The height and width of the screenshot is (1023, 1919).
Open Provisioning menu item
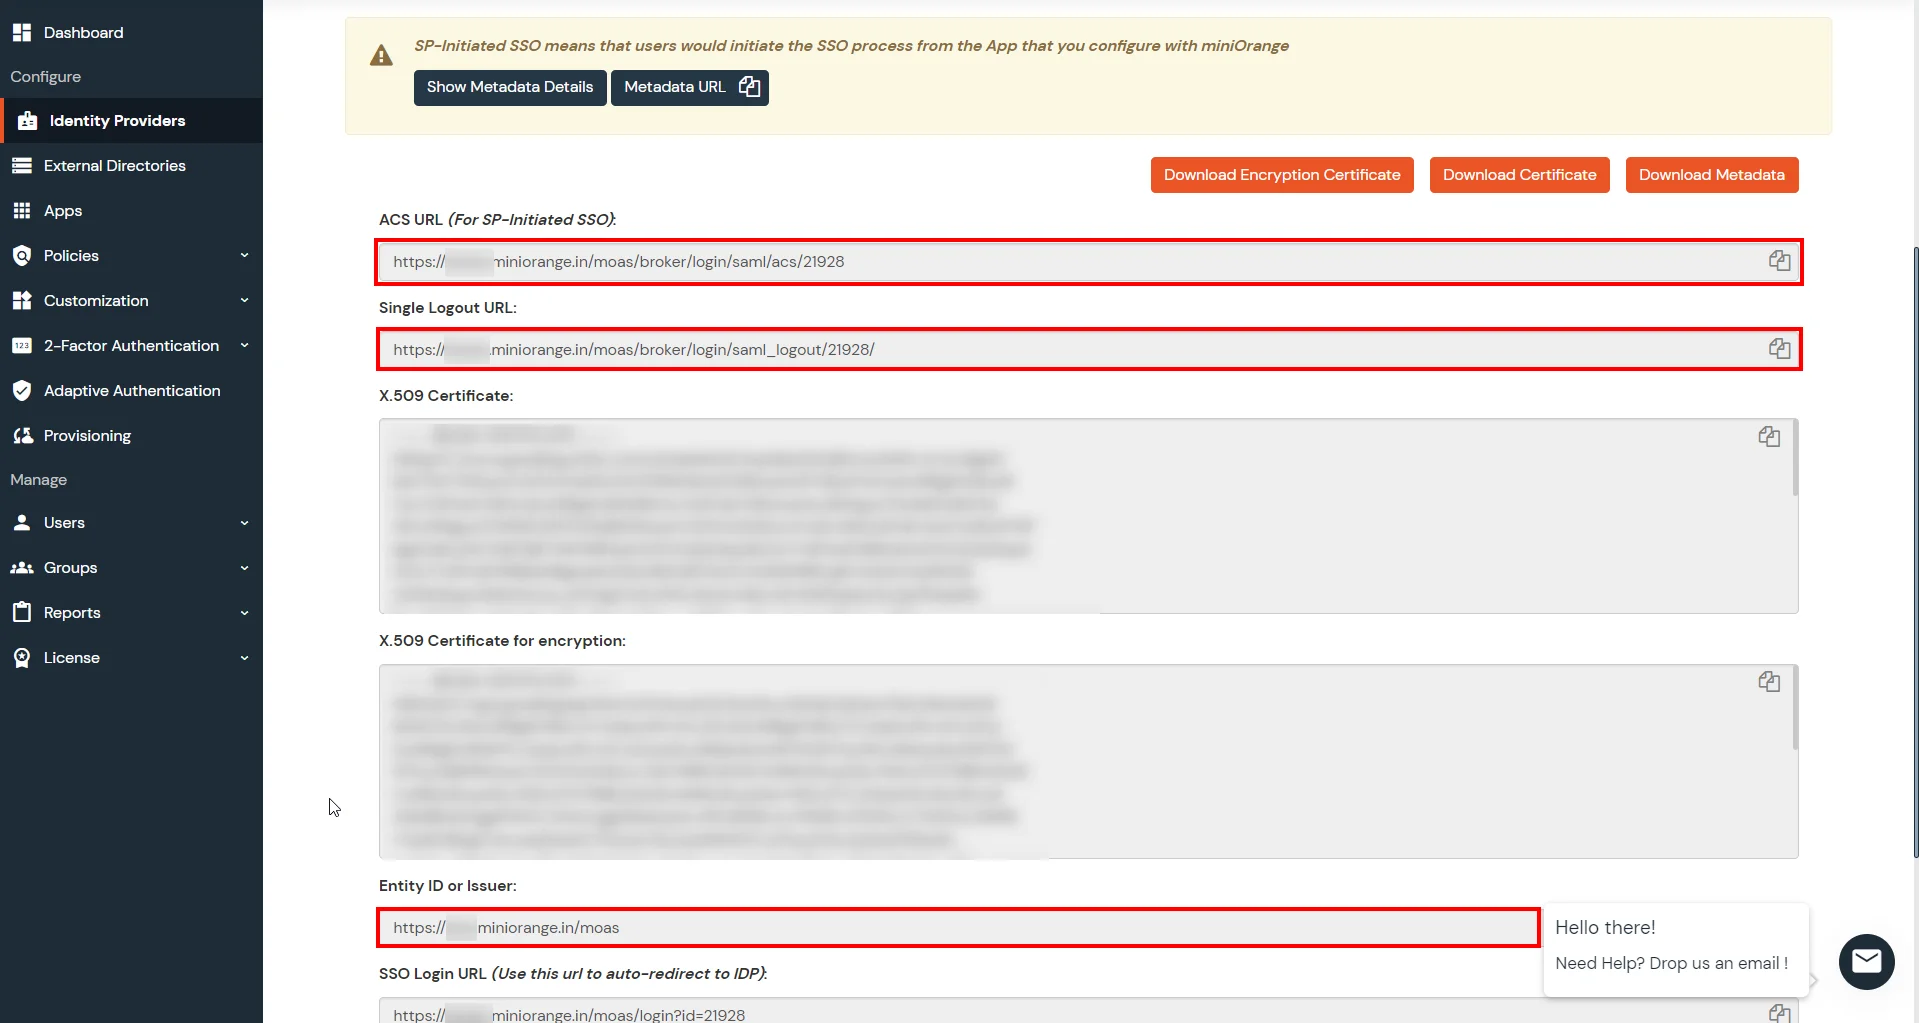point(131,436)
